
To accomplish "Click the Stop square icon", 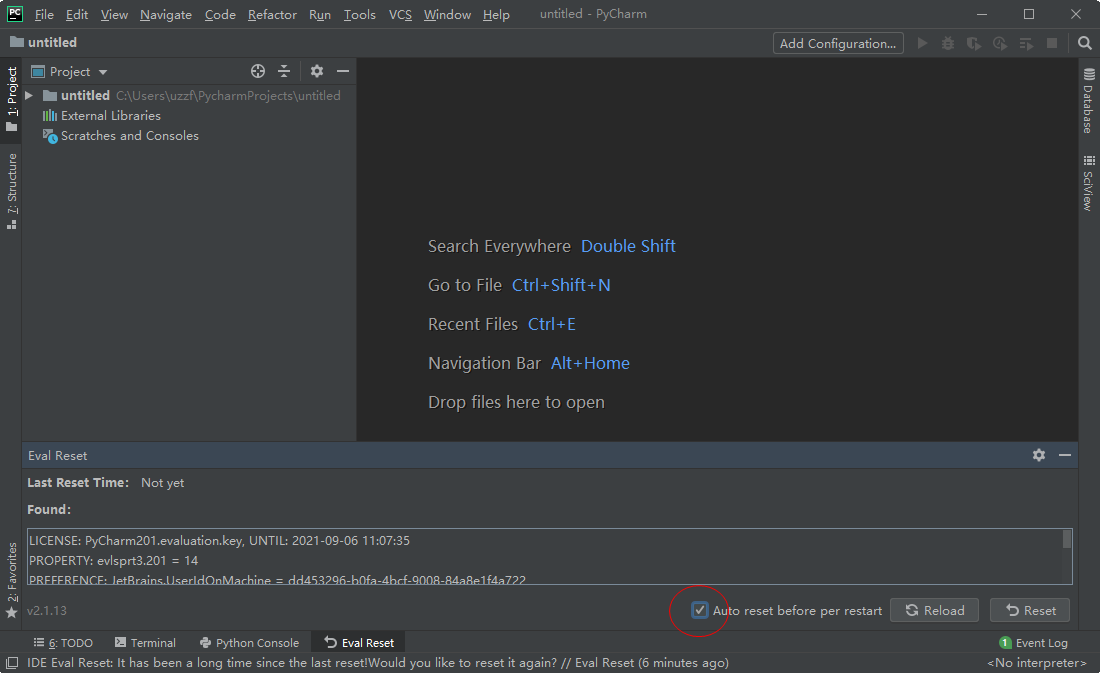I will tap(1052, 44).
